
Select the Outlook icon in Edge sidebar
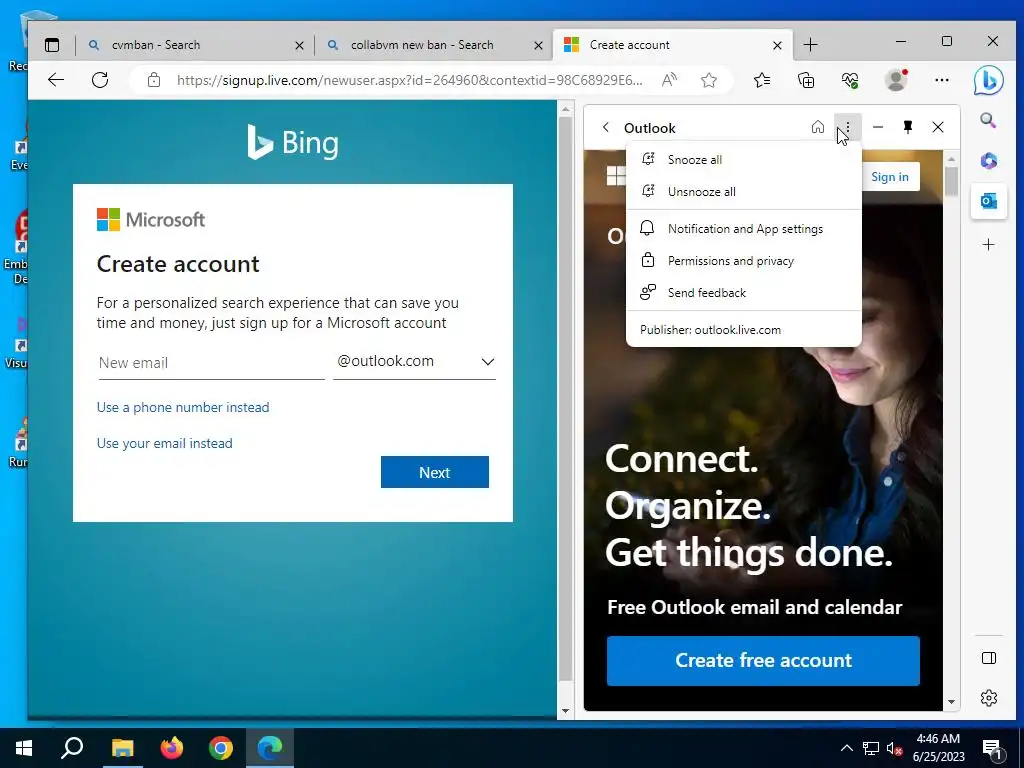988,201
